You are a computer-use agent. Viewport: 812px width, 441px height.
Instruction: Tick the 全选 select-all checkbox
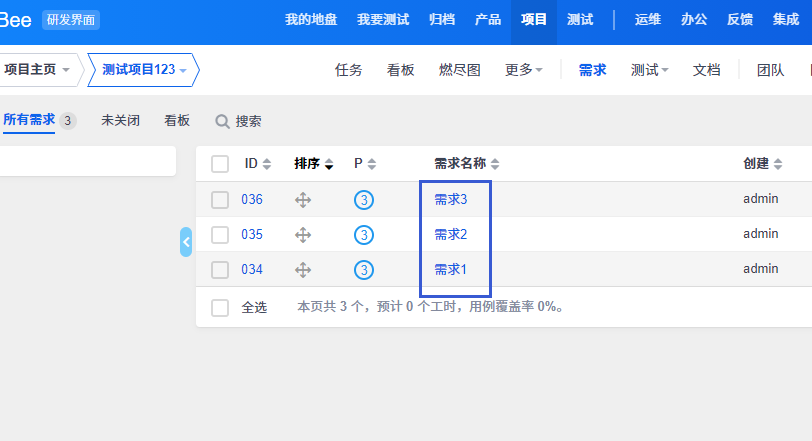pos(220,308)
